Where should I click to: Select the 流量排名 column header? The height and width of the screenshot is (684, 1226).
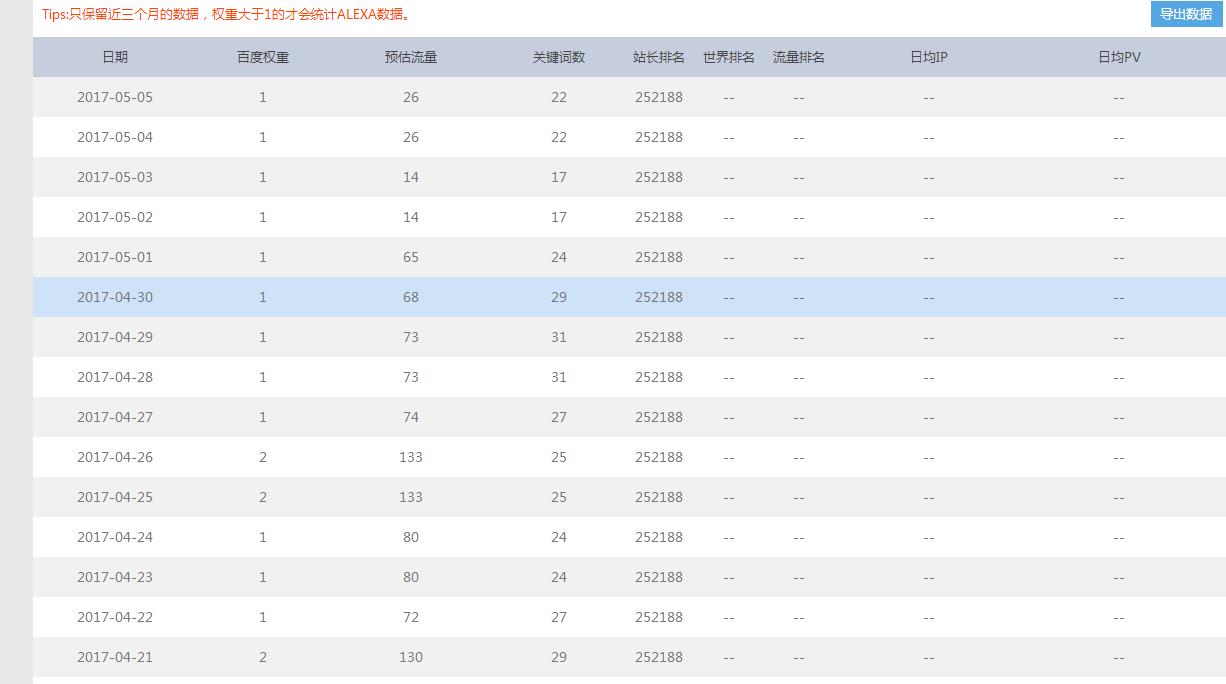click(799, 57)
